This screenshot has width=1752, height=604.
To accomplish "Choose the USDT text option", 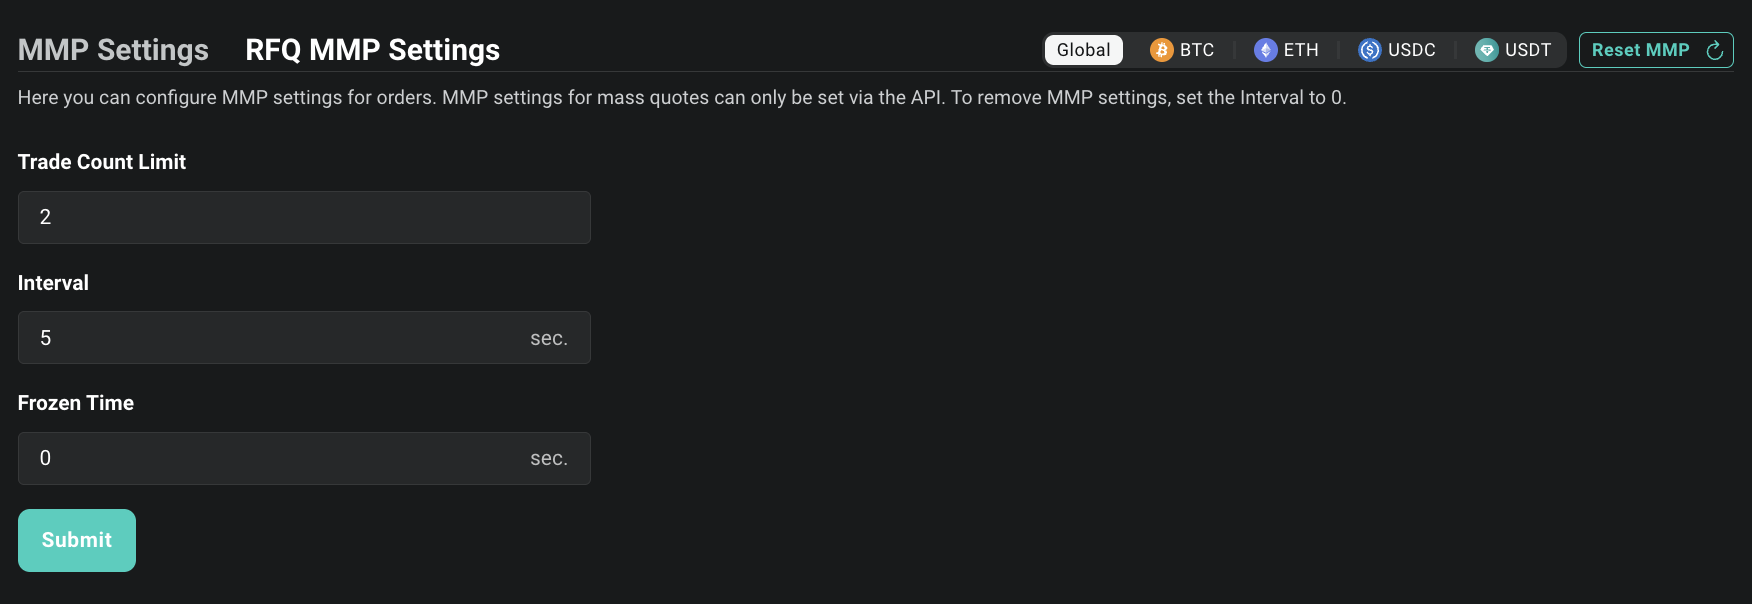I will tap(1528, 50).
